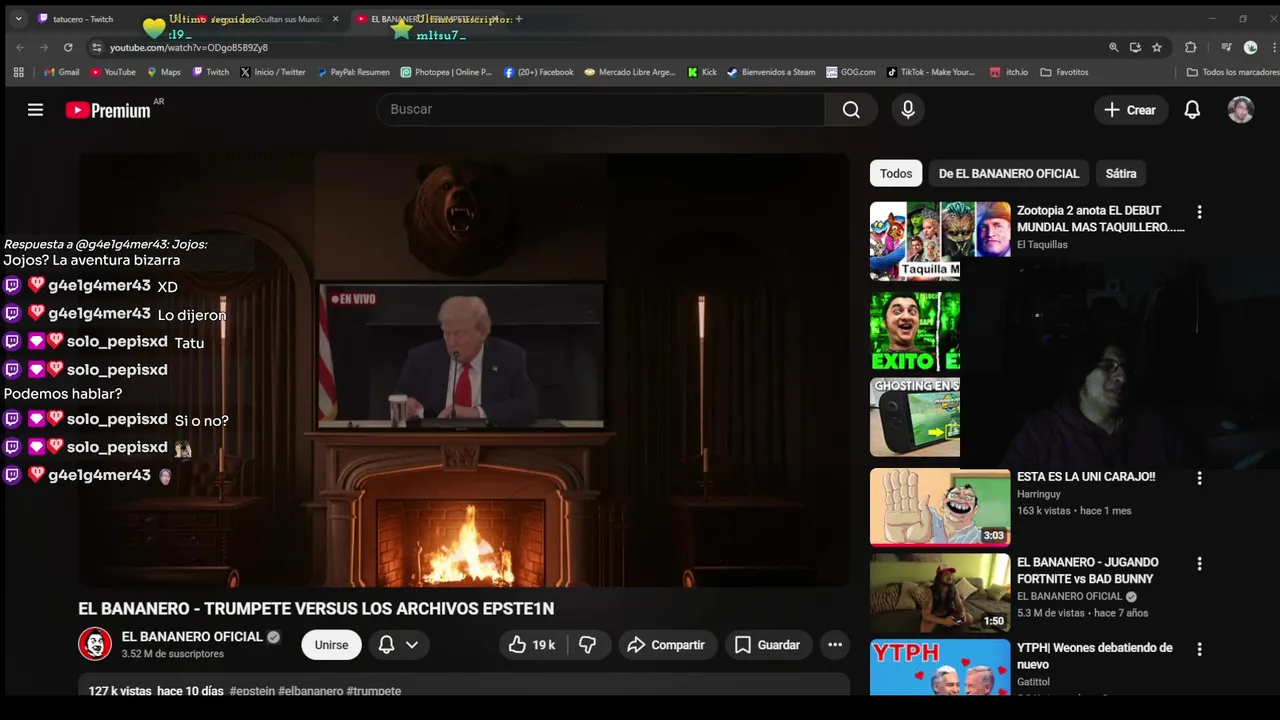Click the #trumpete hashtag
The height and width of the screenshot is (720, 1280).
pyautogui.click(x=373, y=691)
